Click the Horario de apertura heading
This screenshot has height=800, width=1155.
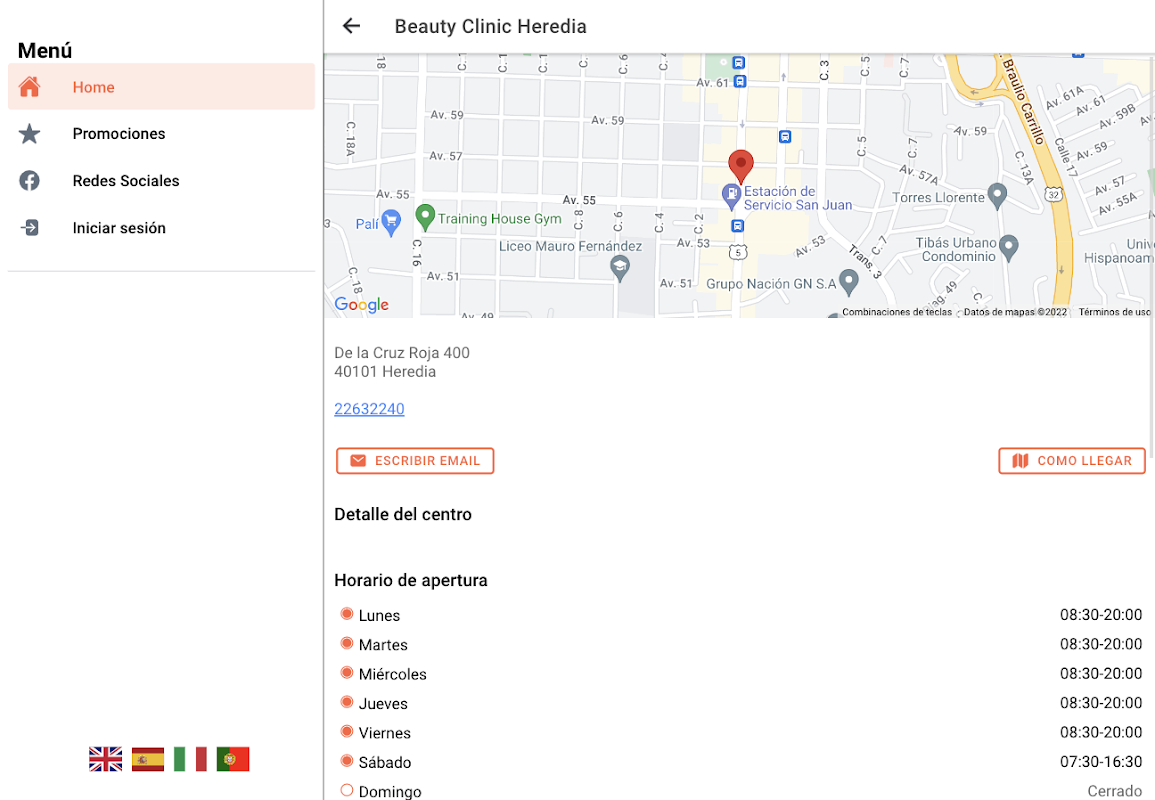[411, 580]
